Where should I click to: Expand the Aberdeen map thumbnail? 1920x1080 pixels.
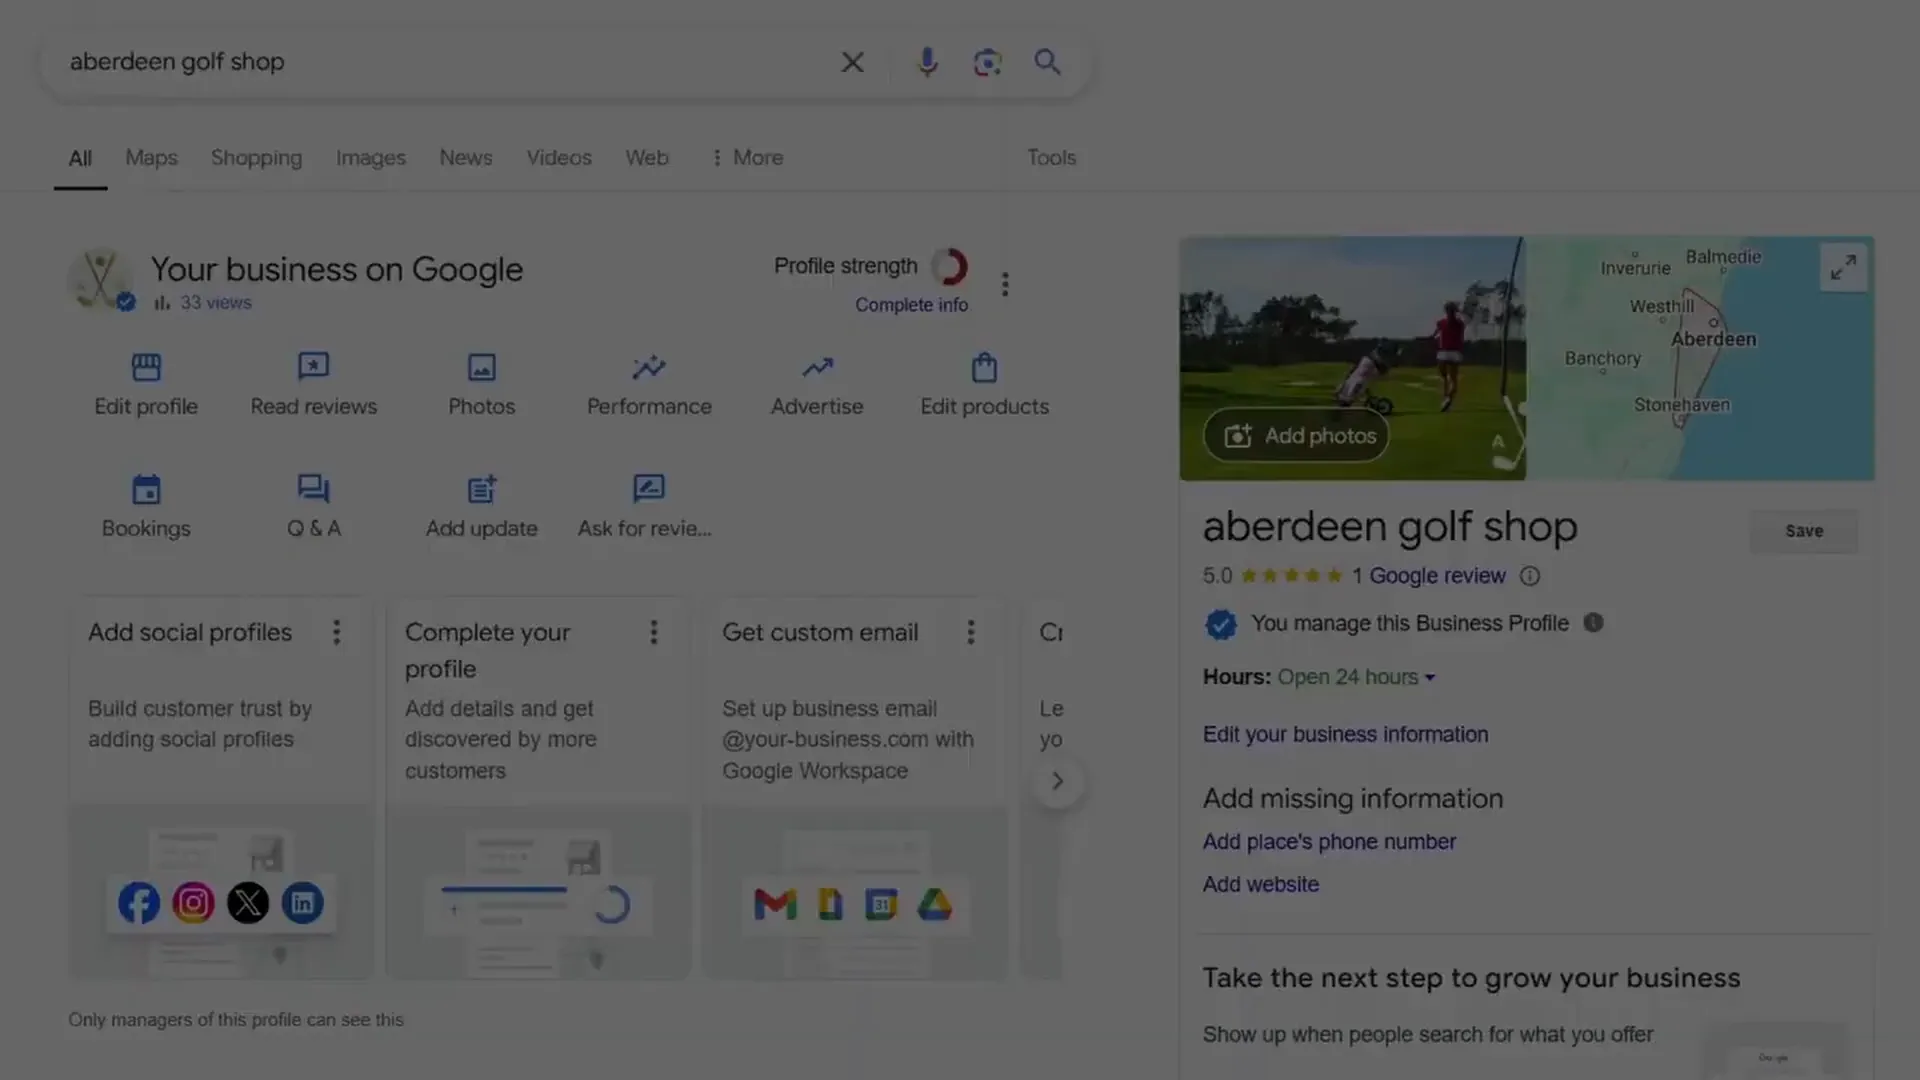(1843, 267)
